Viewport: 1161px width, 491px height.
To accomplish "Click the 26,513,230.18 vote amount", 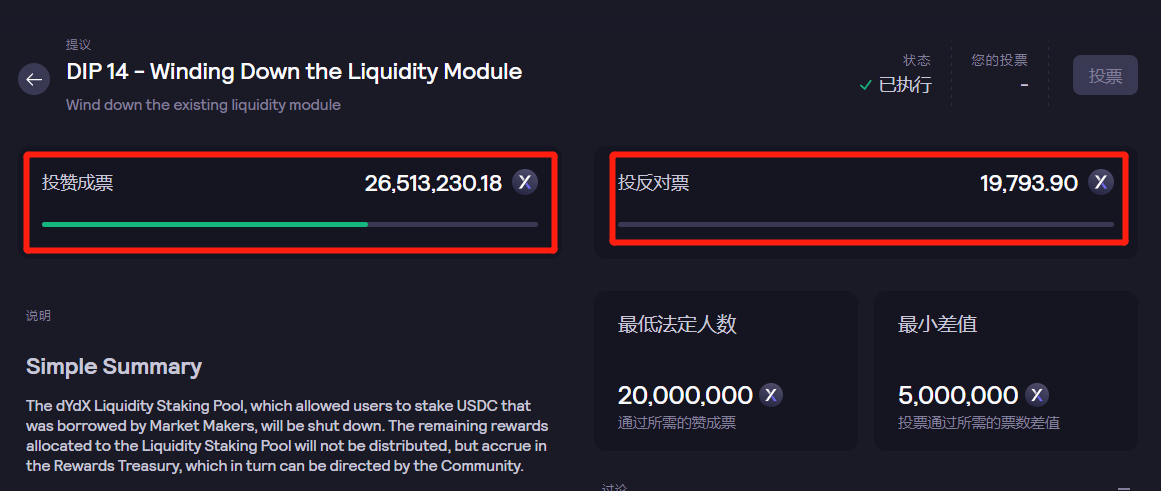I will 433,183.
